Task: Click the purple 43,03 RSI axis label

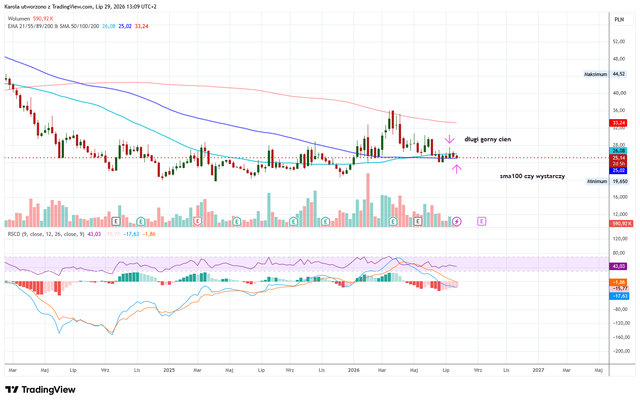Action: pyautogui.click(x=619, y=266)
